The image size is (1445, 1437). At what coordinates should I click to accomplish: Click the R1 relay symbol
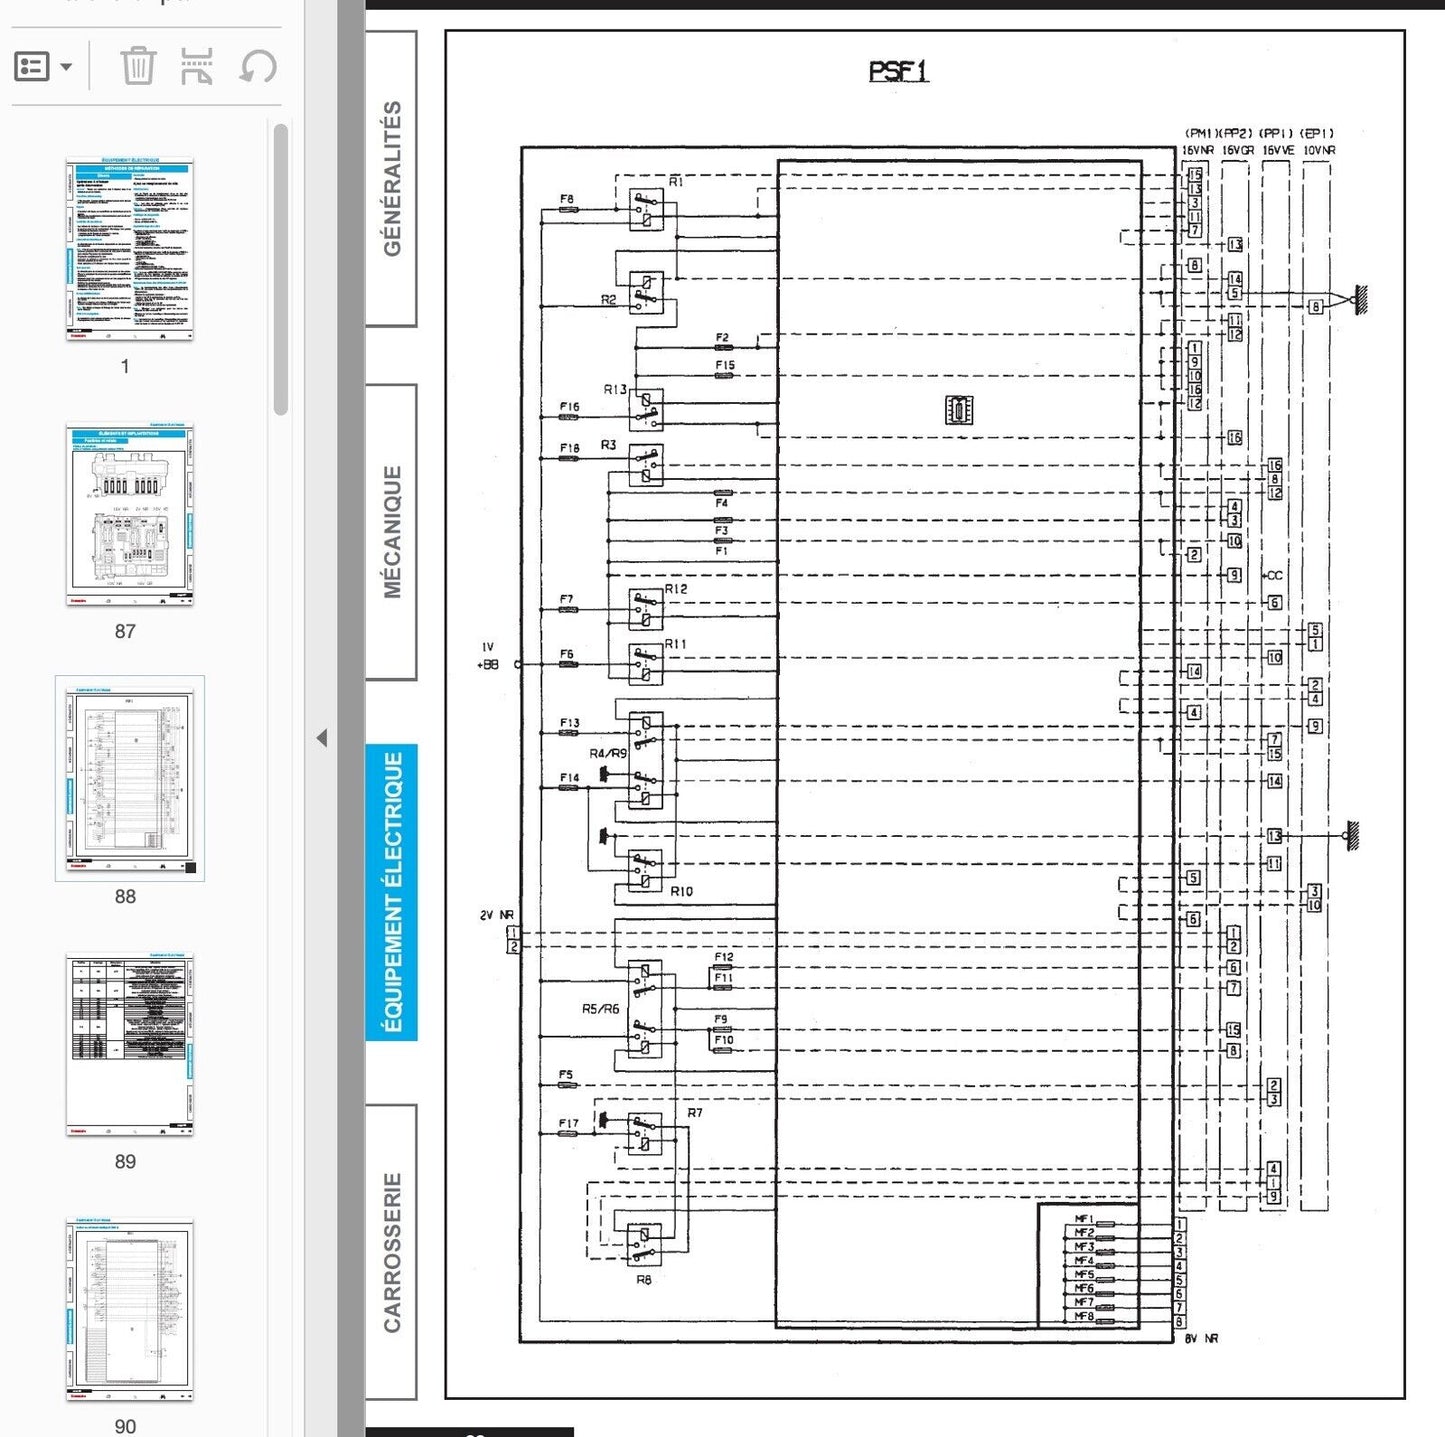click(646, 210)
